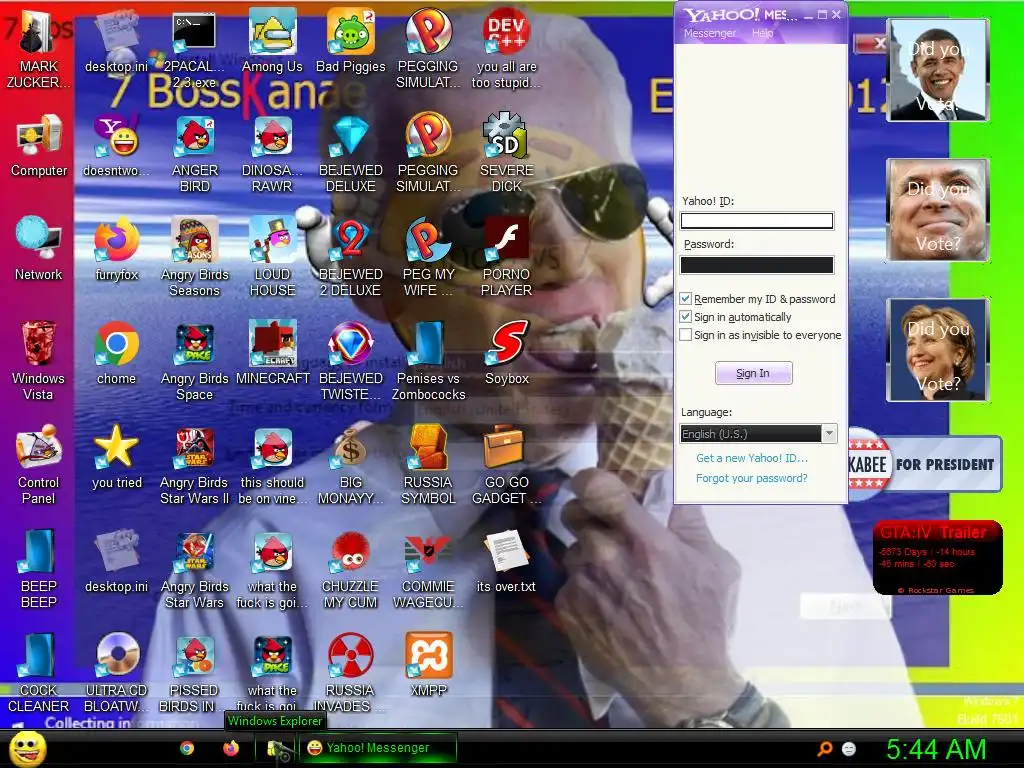Click the FOR PRESIDENT banner gadget

tap(925, 464)
